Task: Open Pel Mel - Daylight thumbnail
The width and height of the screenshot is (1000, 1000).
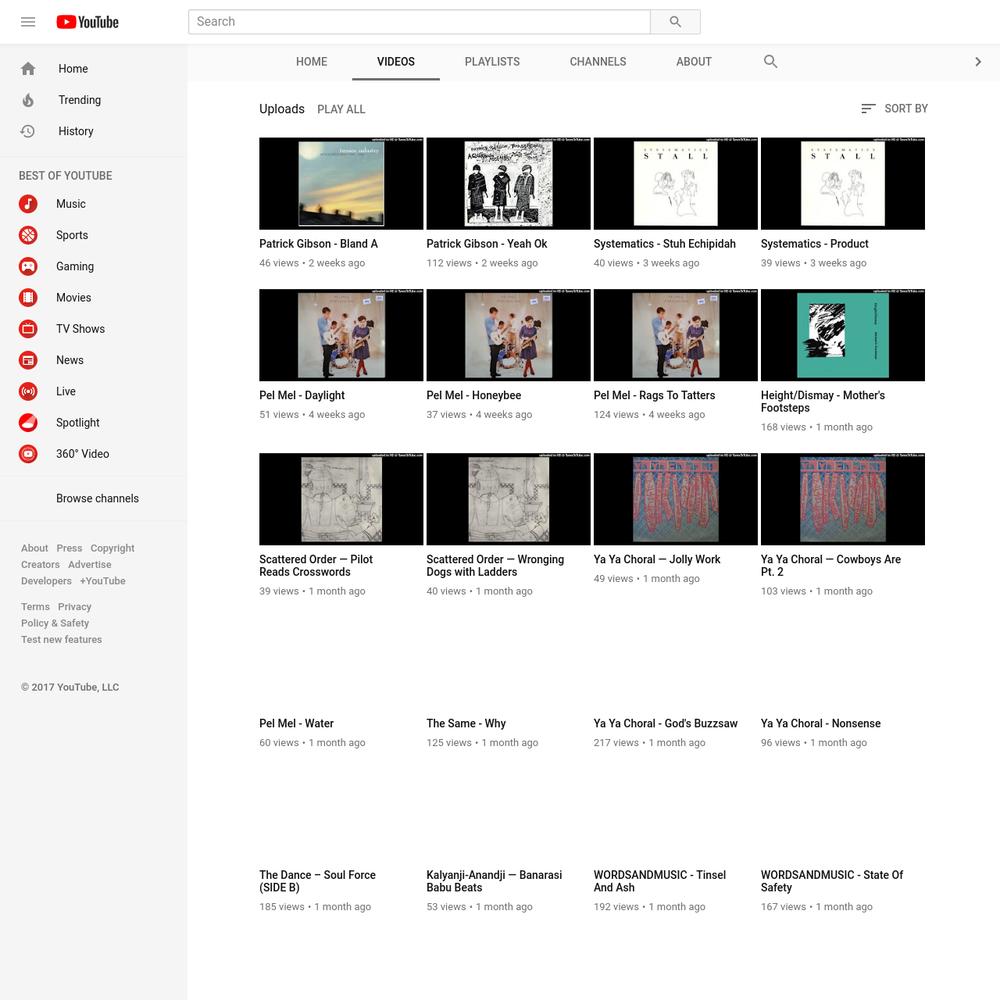Action: tap(341, 335)
